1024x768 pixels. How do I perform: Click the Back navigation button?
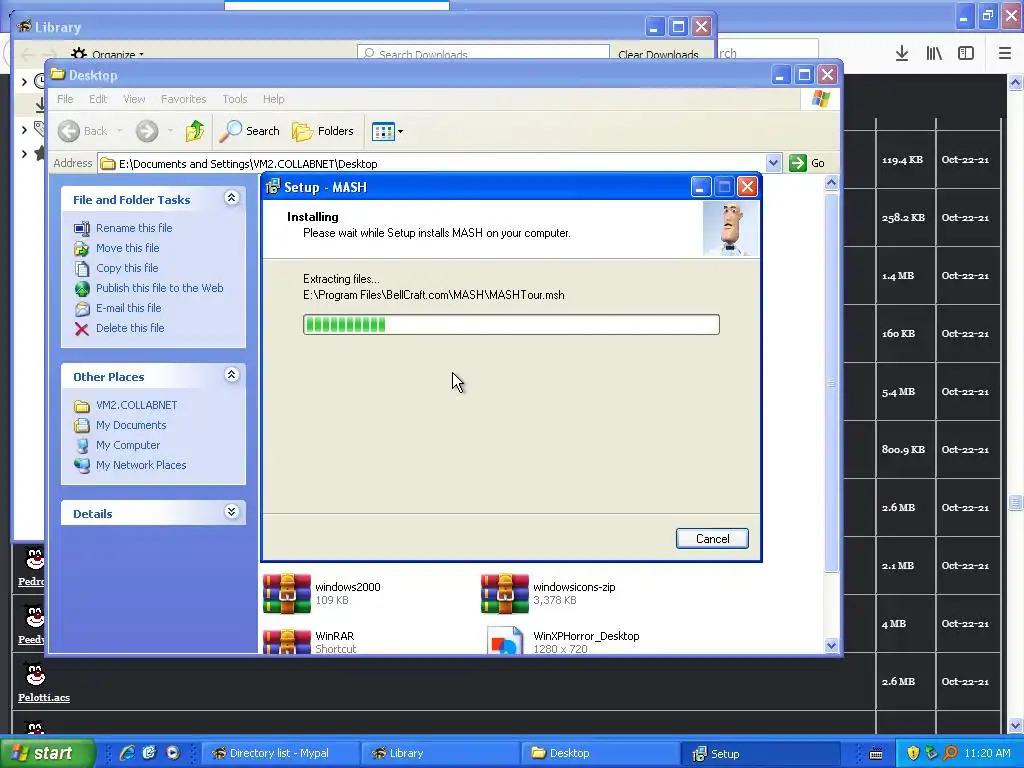coord(82,131)
